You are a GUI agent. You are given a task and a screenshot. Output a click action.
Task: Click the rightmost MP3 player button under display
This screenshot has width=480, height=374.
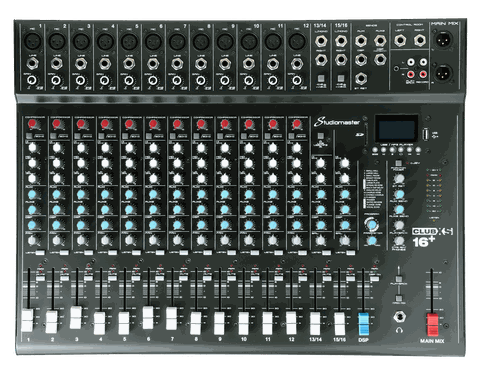coord(418,150)
